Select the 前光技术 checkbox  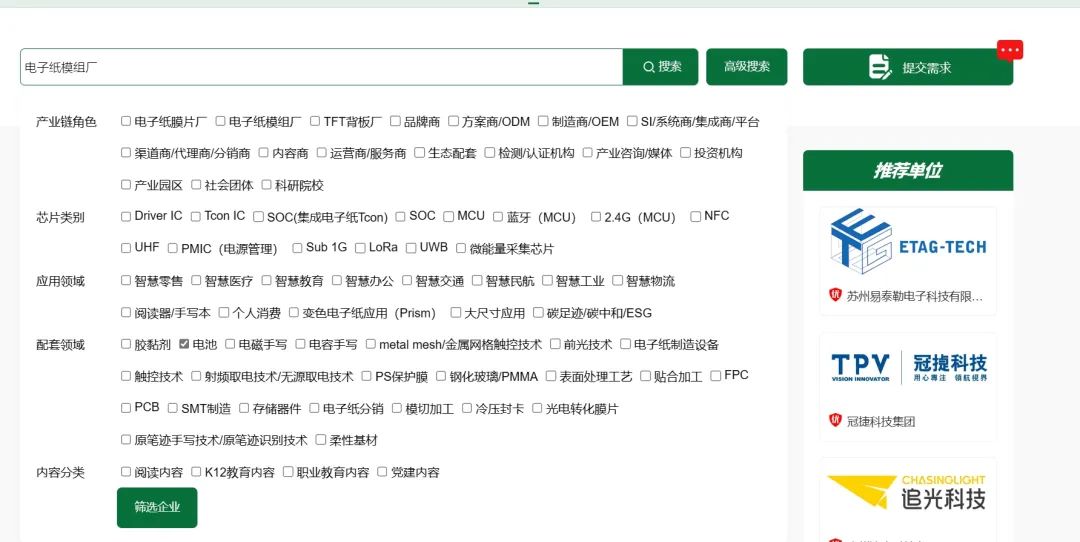555,344
